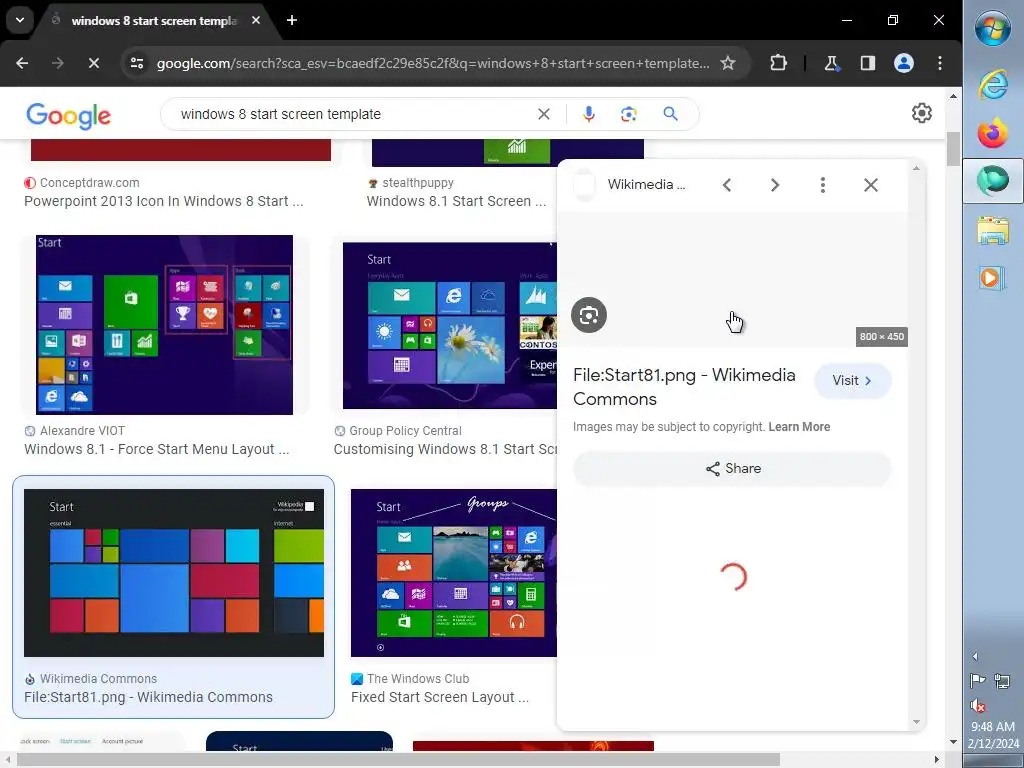Go back to the previous page
This screenshot has width=1024, height=768.
click(x=22, y=63)
